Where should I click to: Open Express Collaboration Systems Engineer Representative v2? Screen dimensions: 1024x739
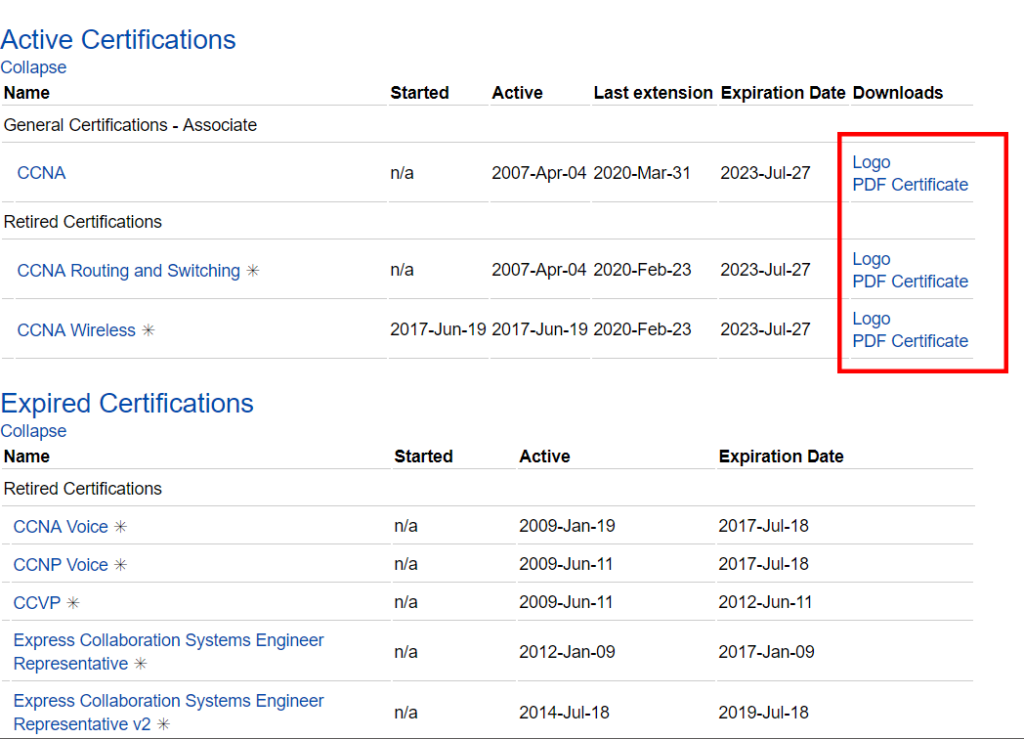(x=168, y=702)
